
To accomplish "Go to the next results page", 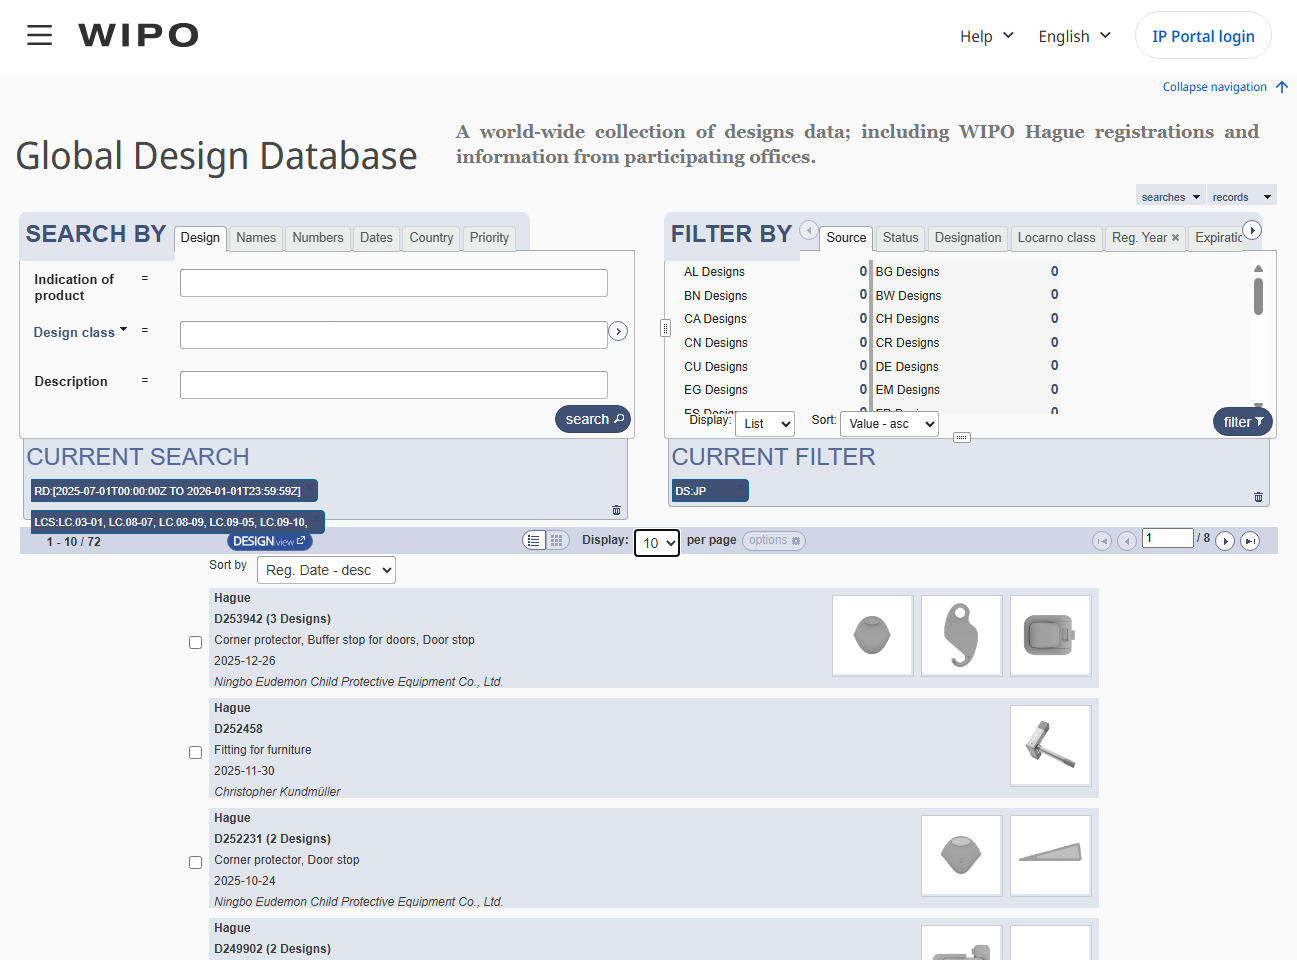I will click(x=1225, y=541).
